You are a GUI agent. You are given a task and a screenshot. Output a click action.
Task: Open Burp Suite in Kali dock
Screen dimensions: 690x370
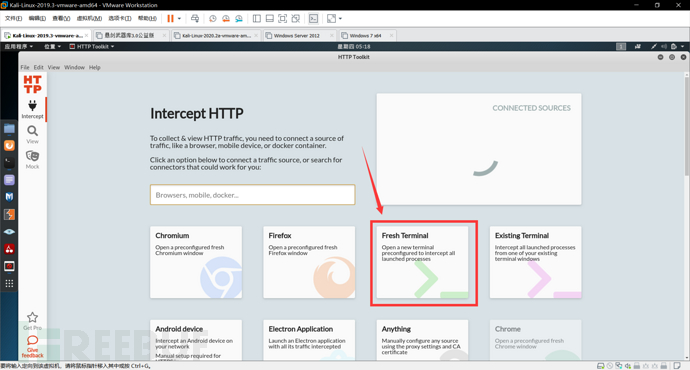click(9, 214)
